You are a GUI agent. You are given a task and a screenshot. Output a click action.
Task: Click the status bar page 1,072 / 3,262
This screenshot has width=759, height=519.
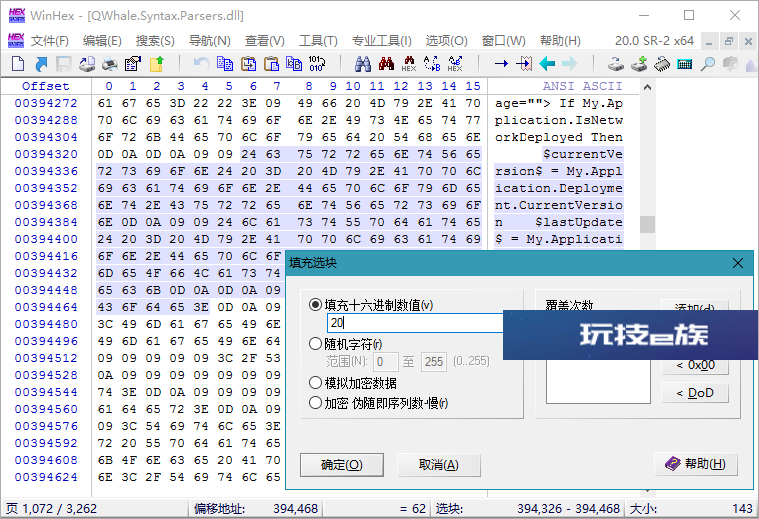(52, 508)
